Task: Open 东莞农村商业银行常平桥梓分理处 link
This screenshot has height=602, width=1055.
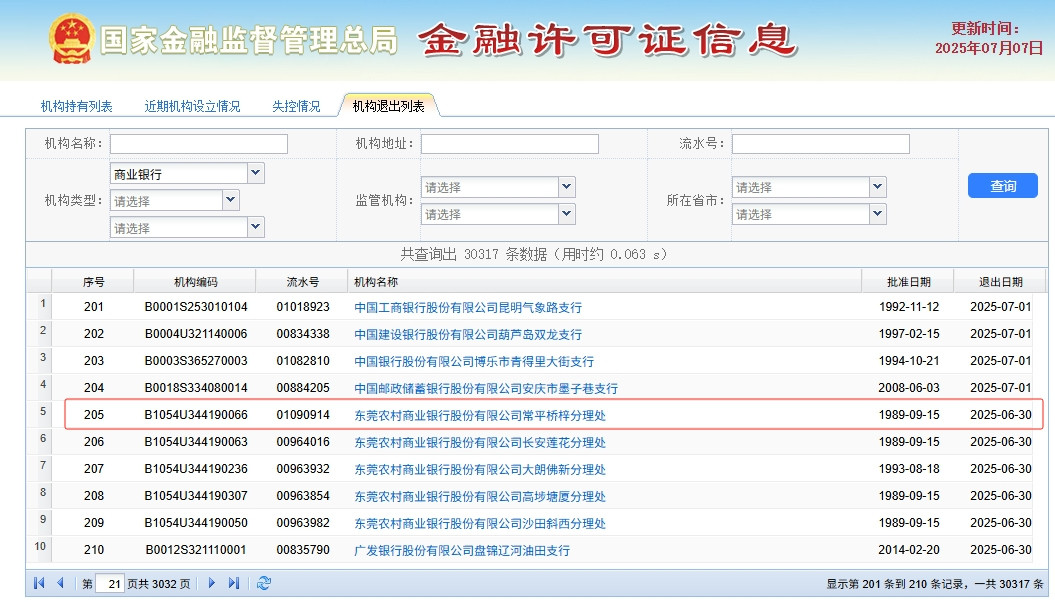Action: click(480, 415)
